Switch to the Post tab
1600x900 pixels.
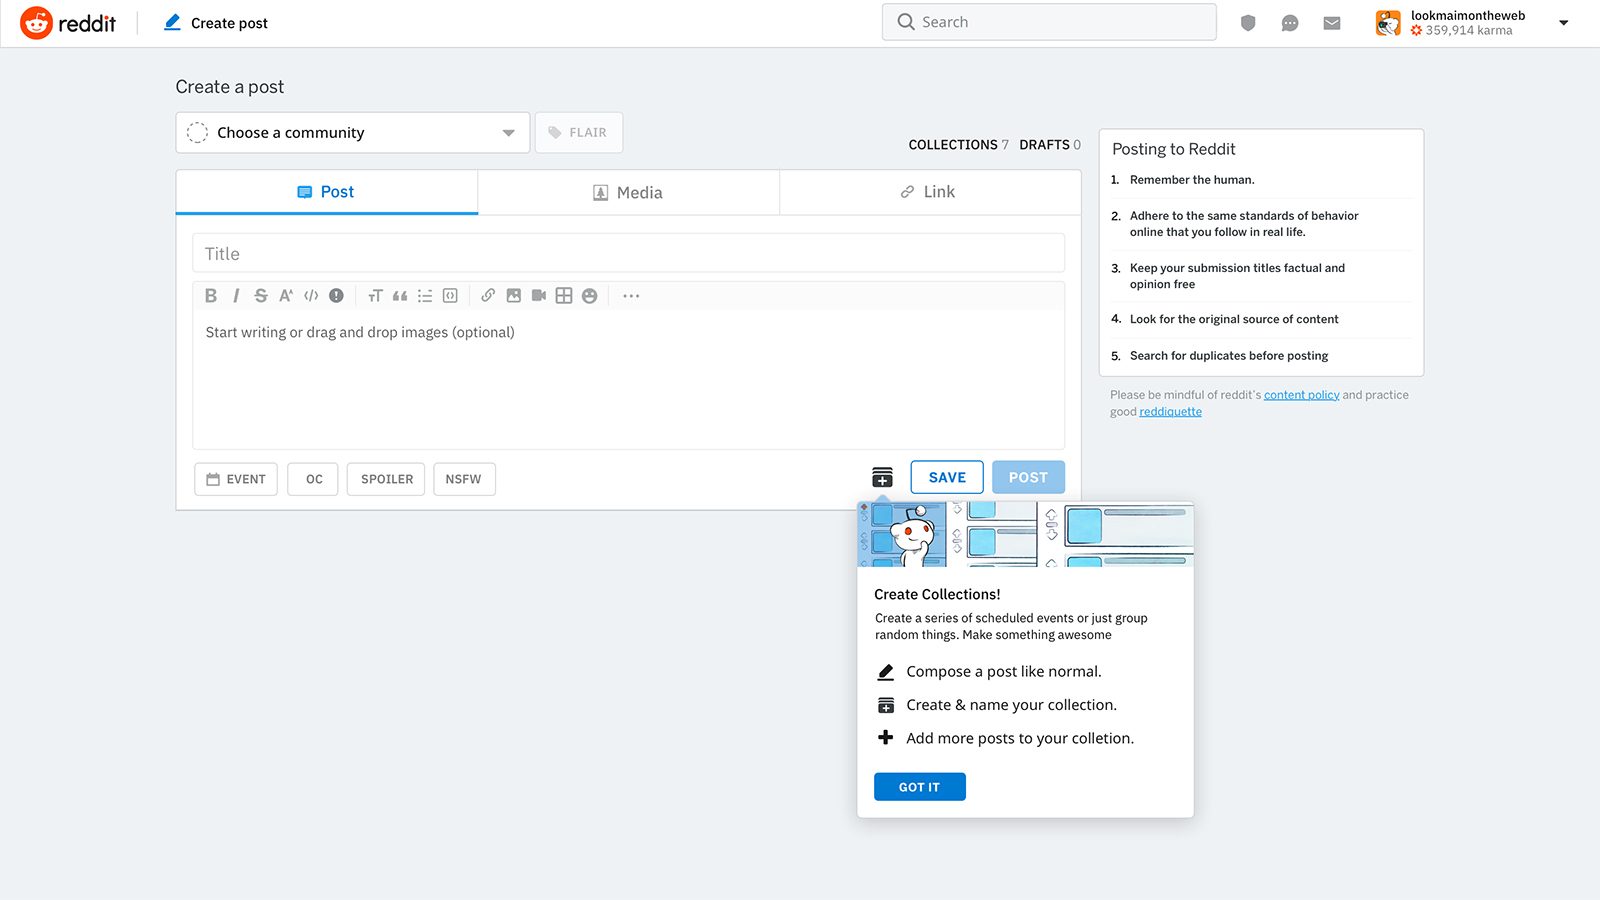pos(327,192)
